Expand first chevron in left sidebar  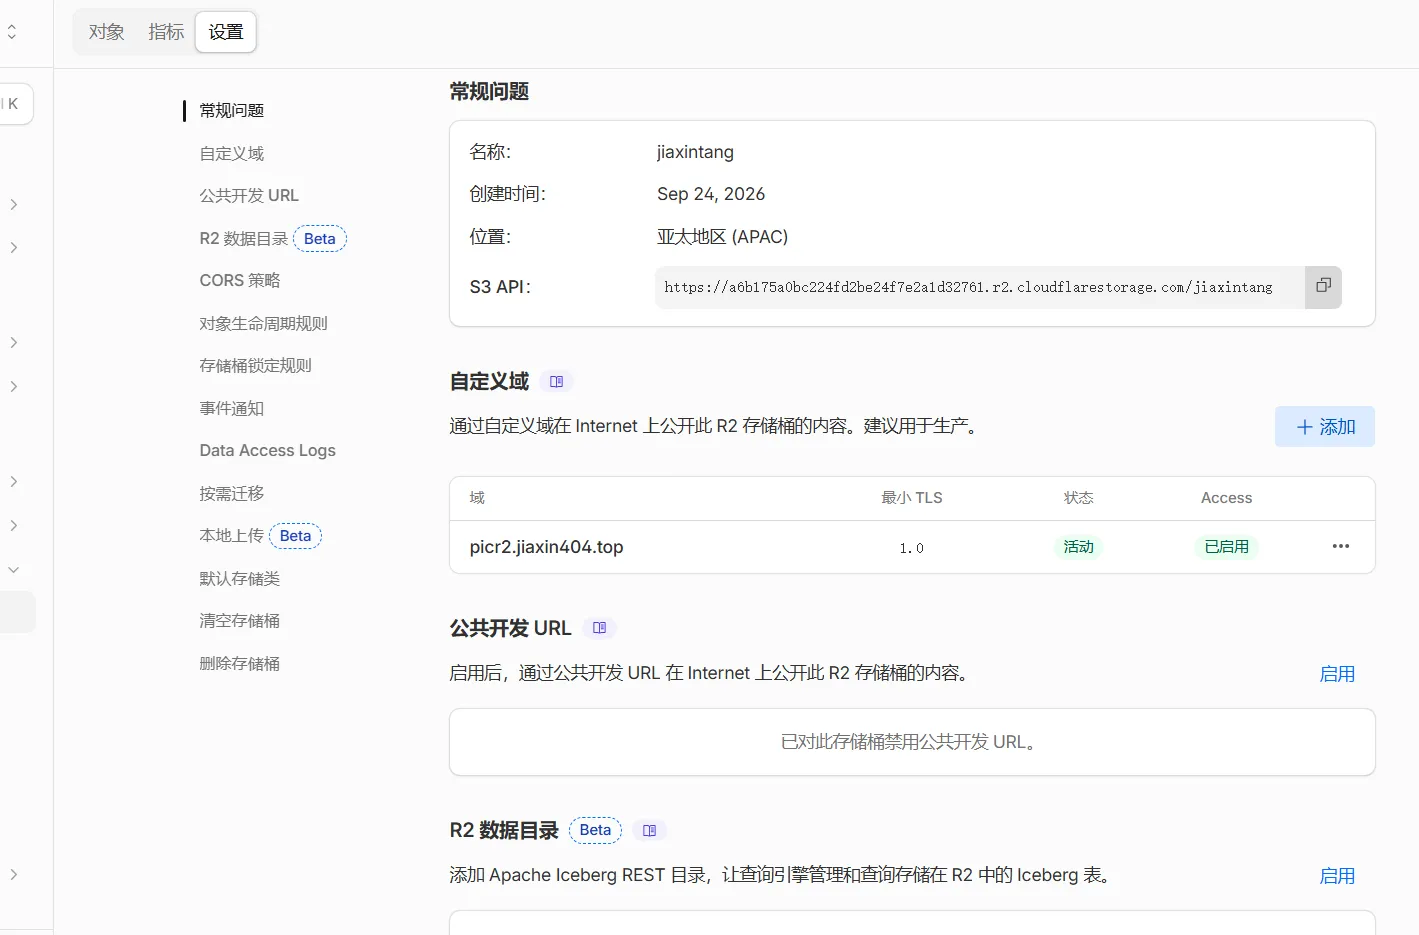tap(14, 204)
